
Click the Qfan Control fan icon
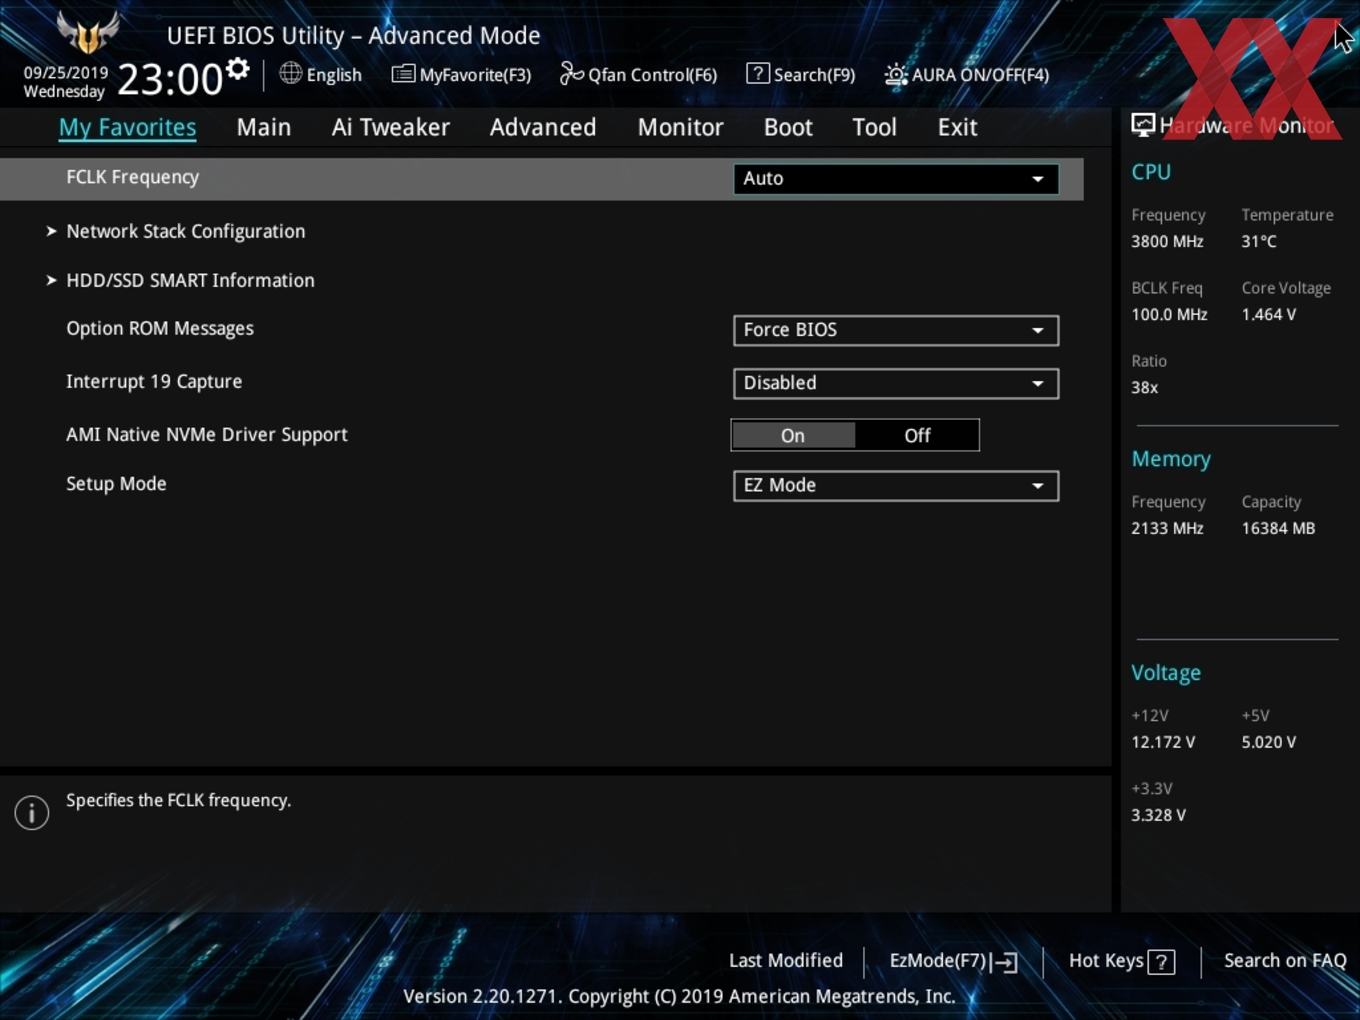click(571, 73)
